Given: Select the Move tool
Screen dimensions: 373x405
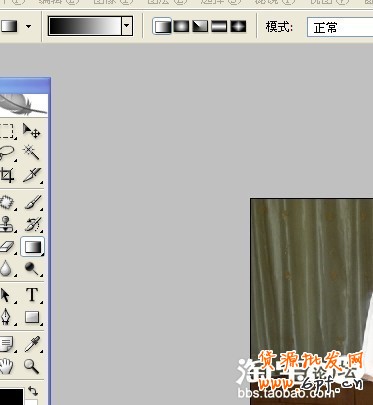Looking at the screenshot, I should click(32, 131).
